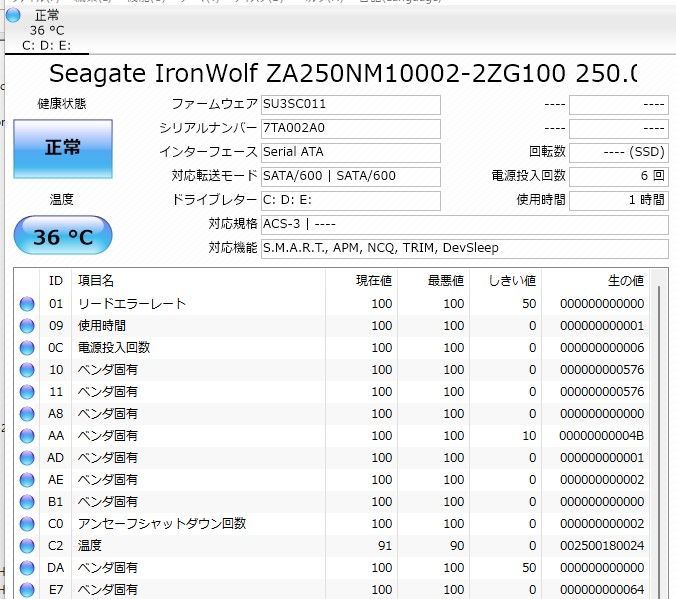Click current value 91 in 温度 row
676x599 pixels.
tap(385, 546)
